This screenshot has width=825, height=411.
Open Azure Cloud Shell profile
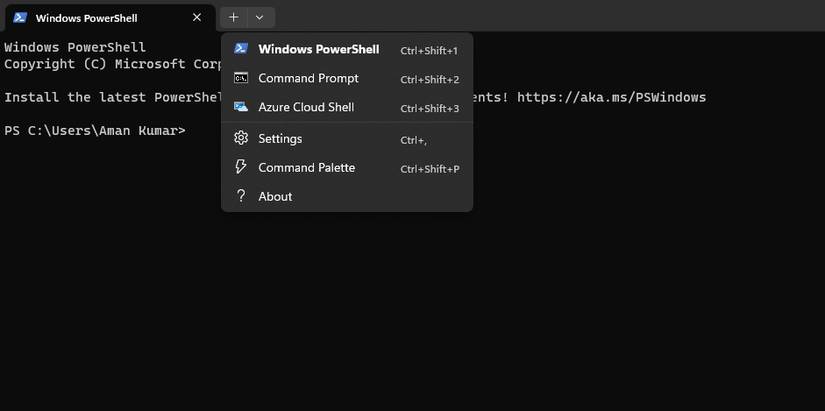click(x=306, y=107)
